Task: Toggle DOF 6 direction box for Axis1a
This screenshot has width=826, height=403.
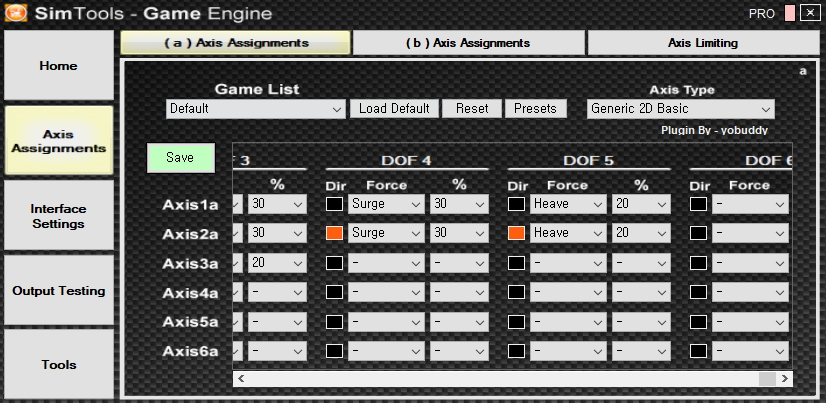Action: click(699, 204)
